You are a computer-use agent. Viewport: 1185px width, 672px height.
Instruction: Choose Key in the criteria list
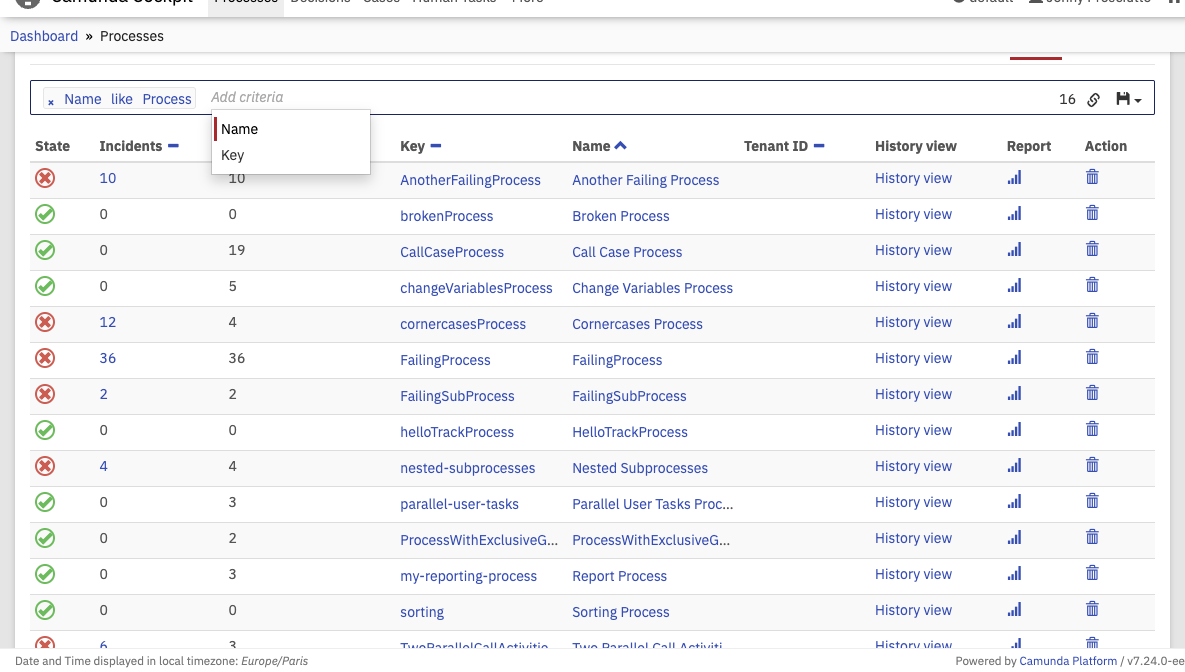(233, 155)
